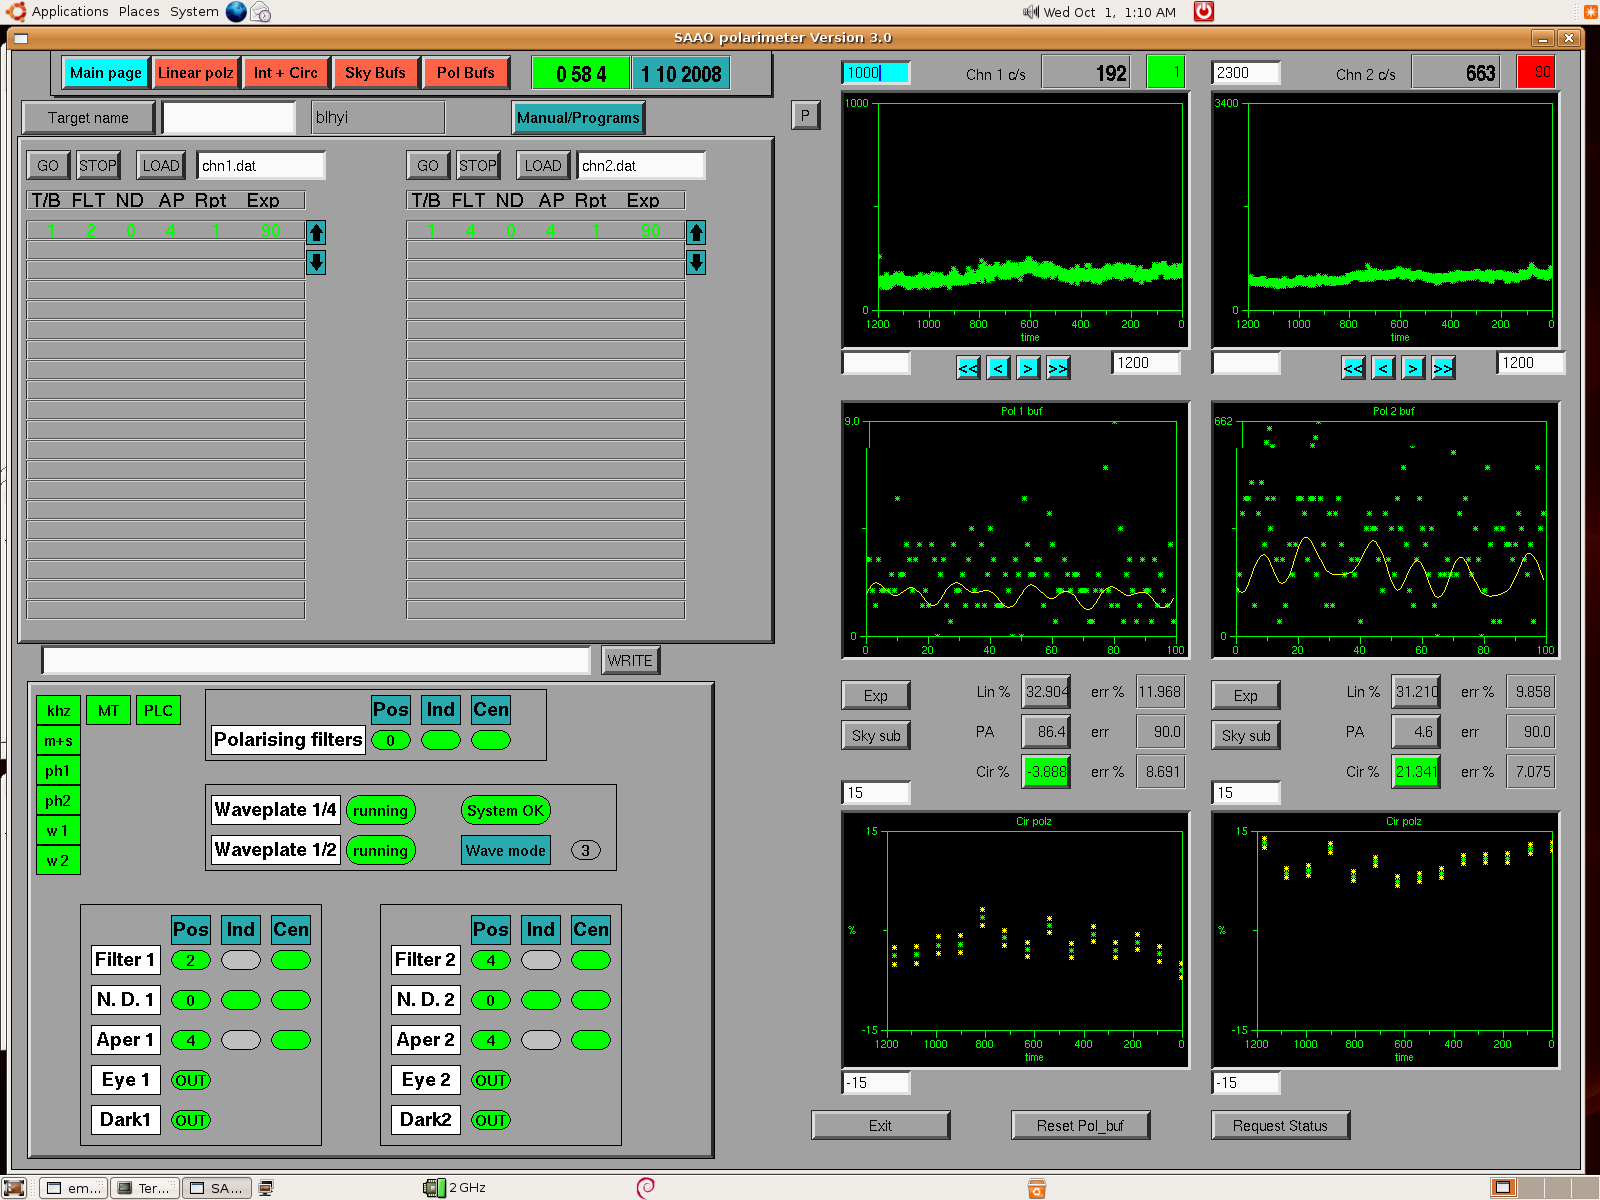Click the Filter 2 Pos value 4

pyautogui.click(x=491, y=960)
